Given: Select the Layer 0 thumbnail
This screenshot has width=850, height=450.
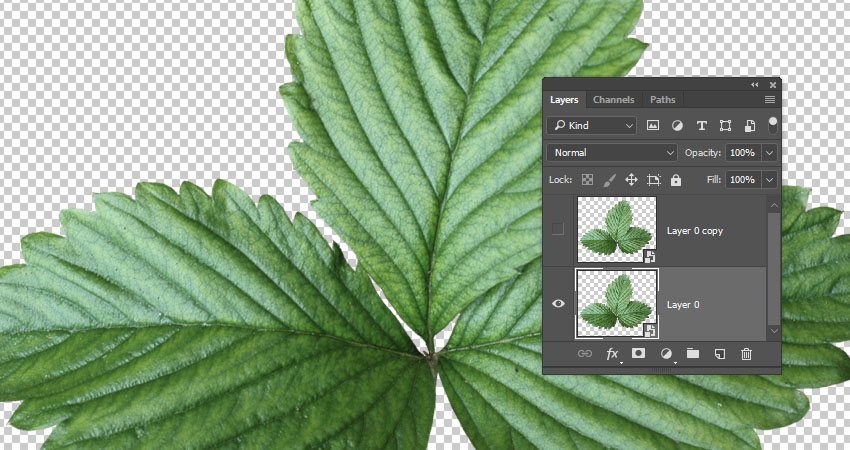Looking at the screenshot, I should pos(617,304).
